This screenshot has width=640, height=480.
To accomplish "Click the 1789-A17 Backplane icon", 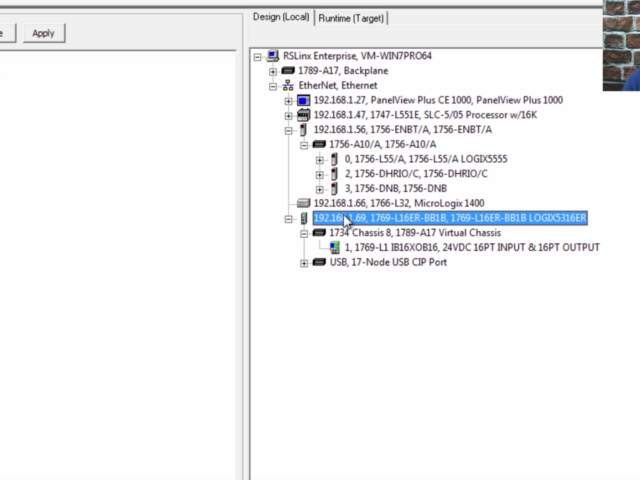I will pos(288,71).
